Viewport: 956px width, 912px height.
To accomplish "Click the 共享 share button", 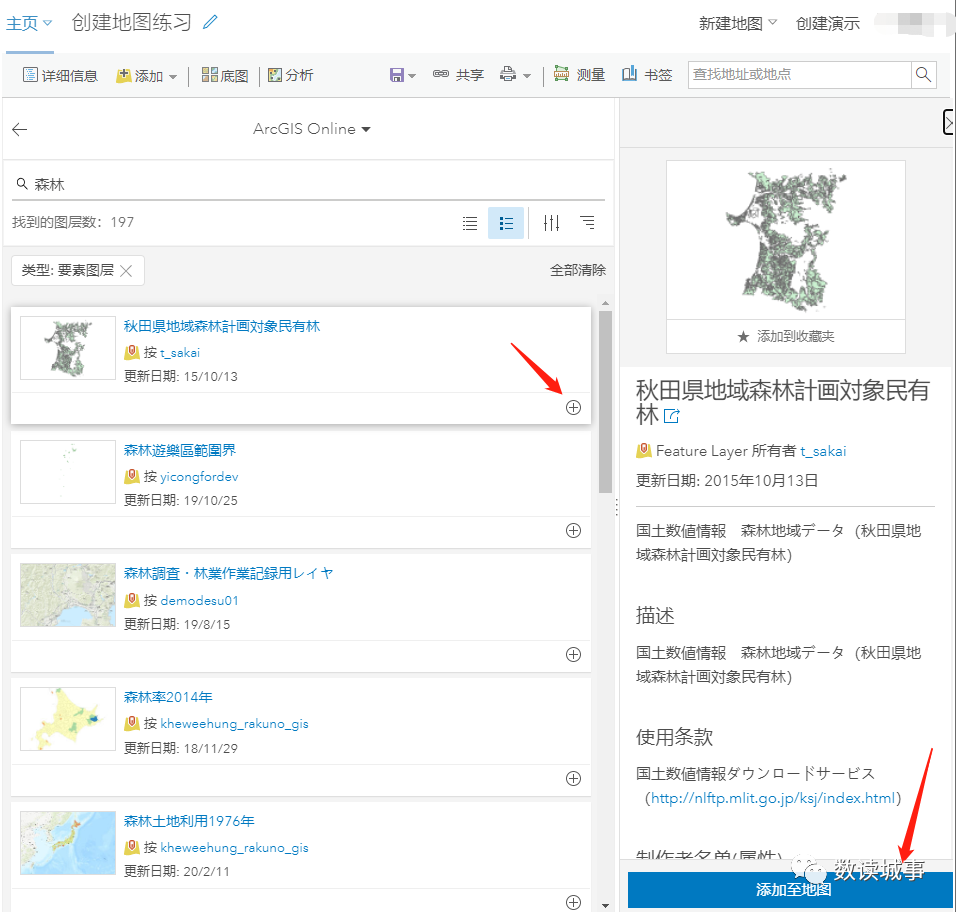I will tap(458, 74).
